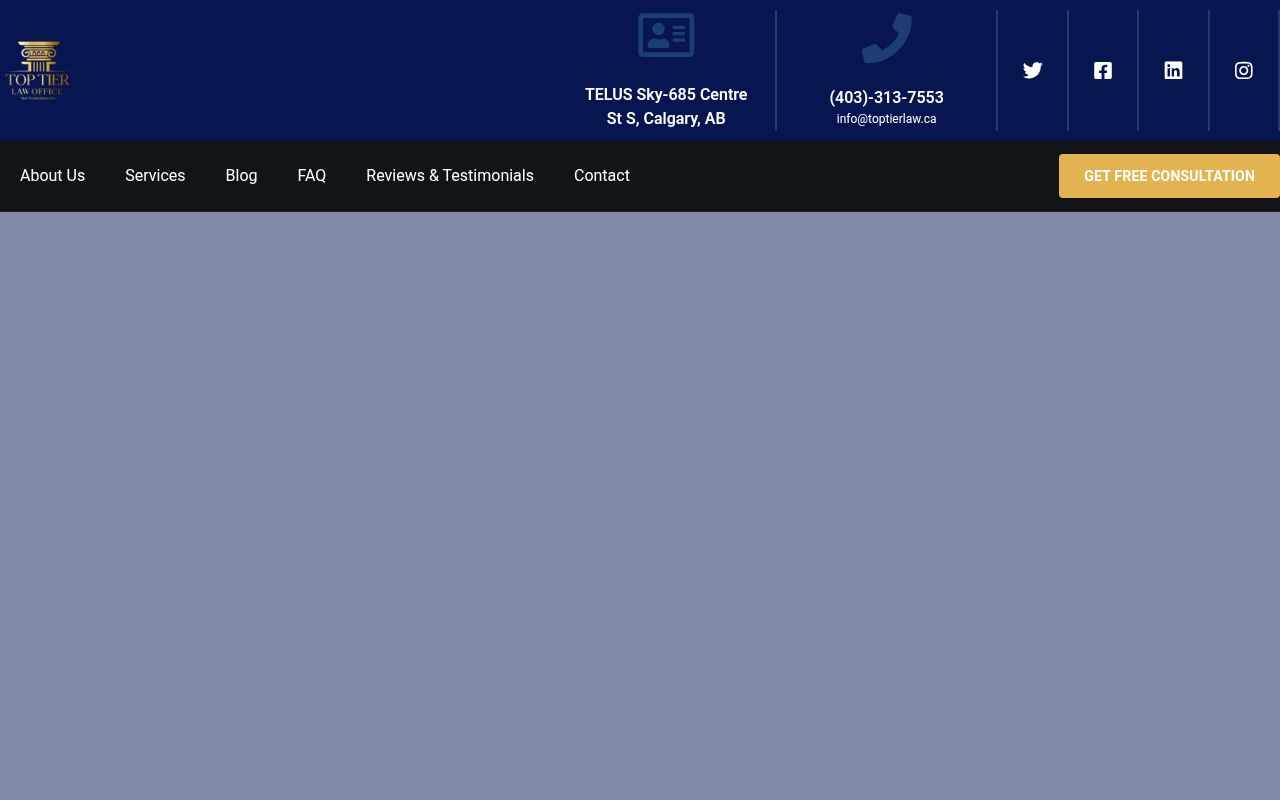Click the info@toptierlaw.ca email address

886,119
